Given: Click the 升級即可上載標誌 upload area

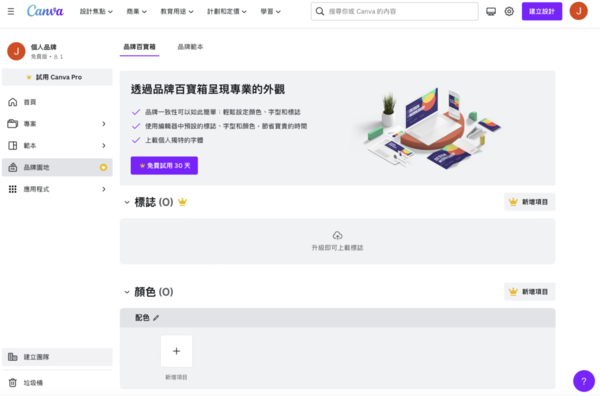Looking at the screenshot, I should click(338, 241).
